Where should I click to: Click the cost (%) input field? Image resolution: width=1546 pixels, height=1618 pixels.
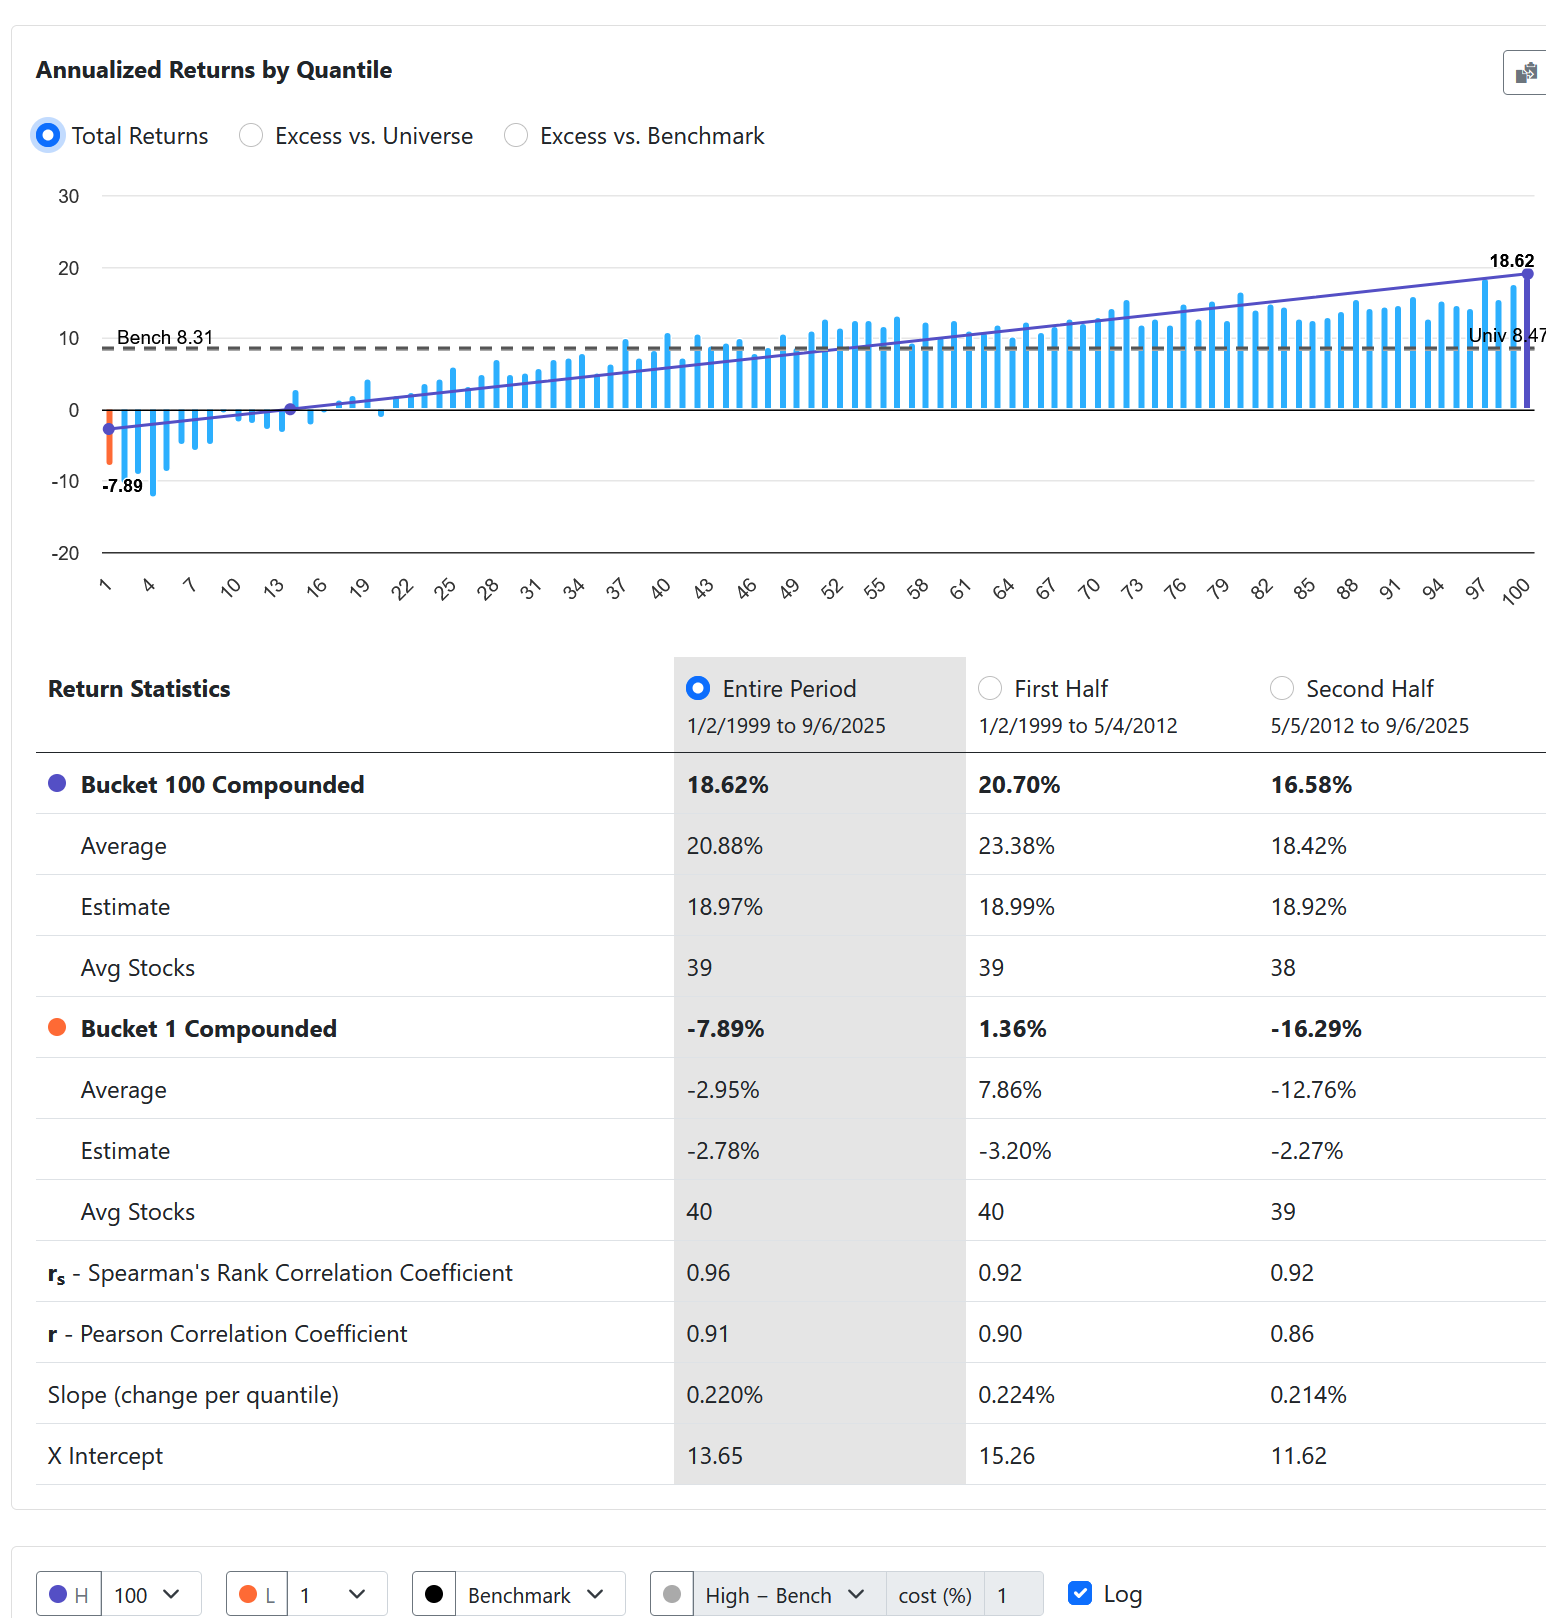pyautogui.click(x=1012, y=1594)
